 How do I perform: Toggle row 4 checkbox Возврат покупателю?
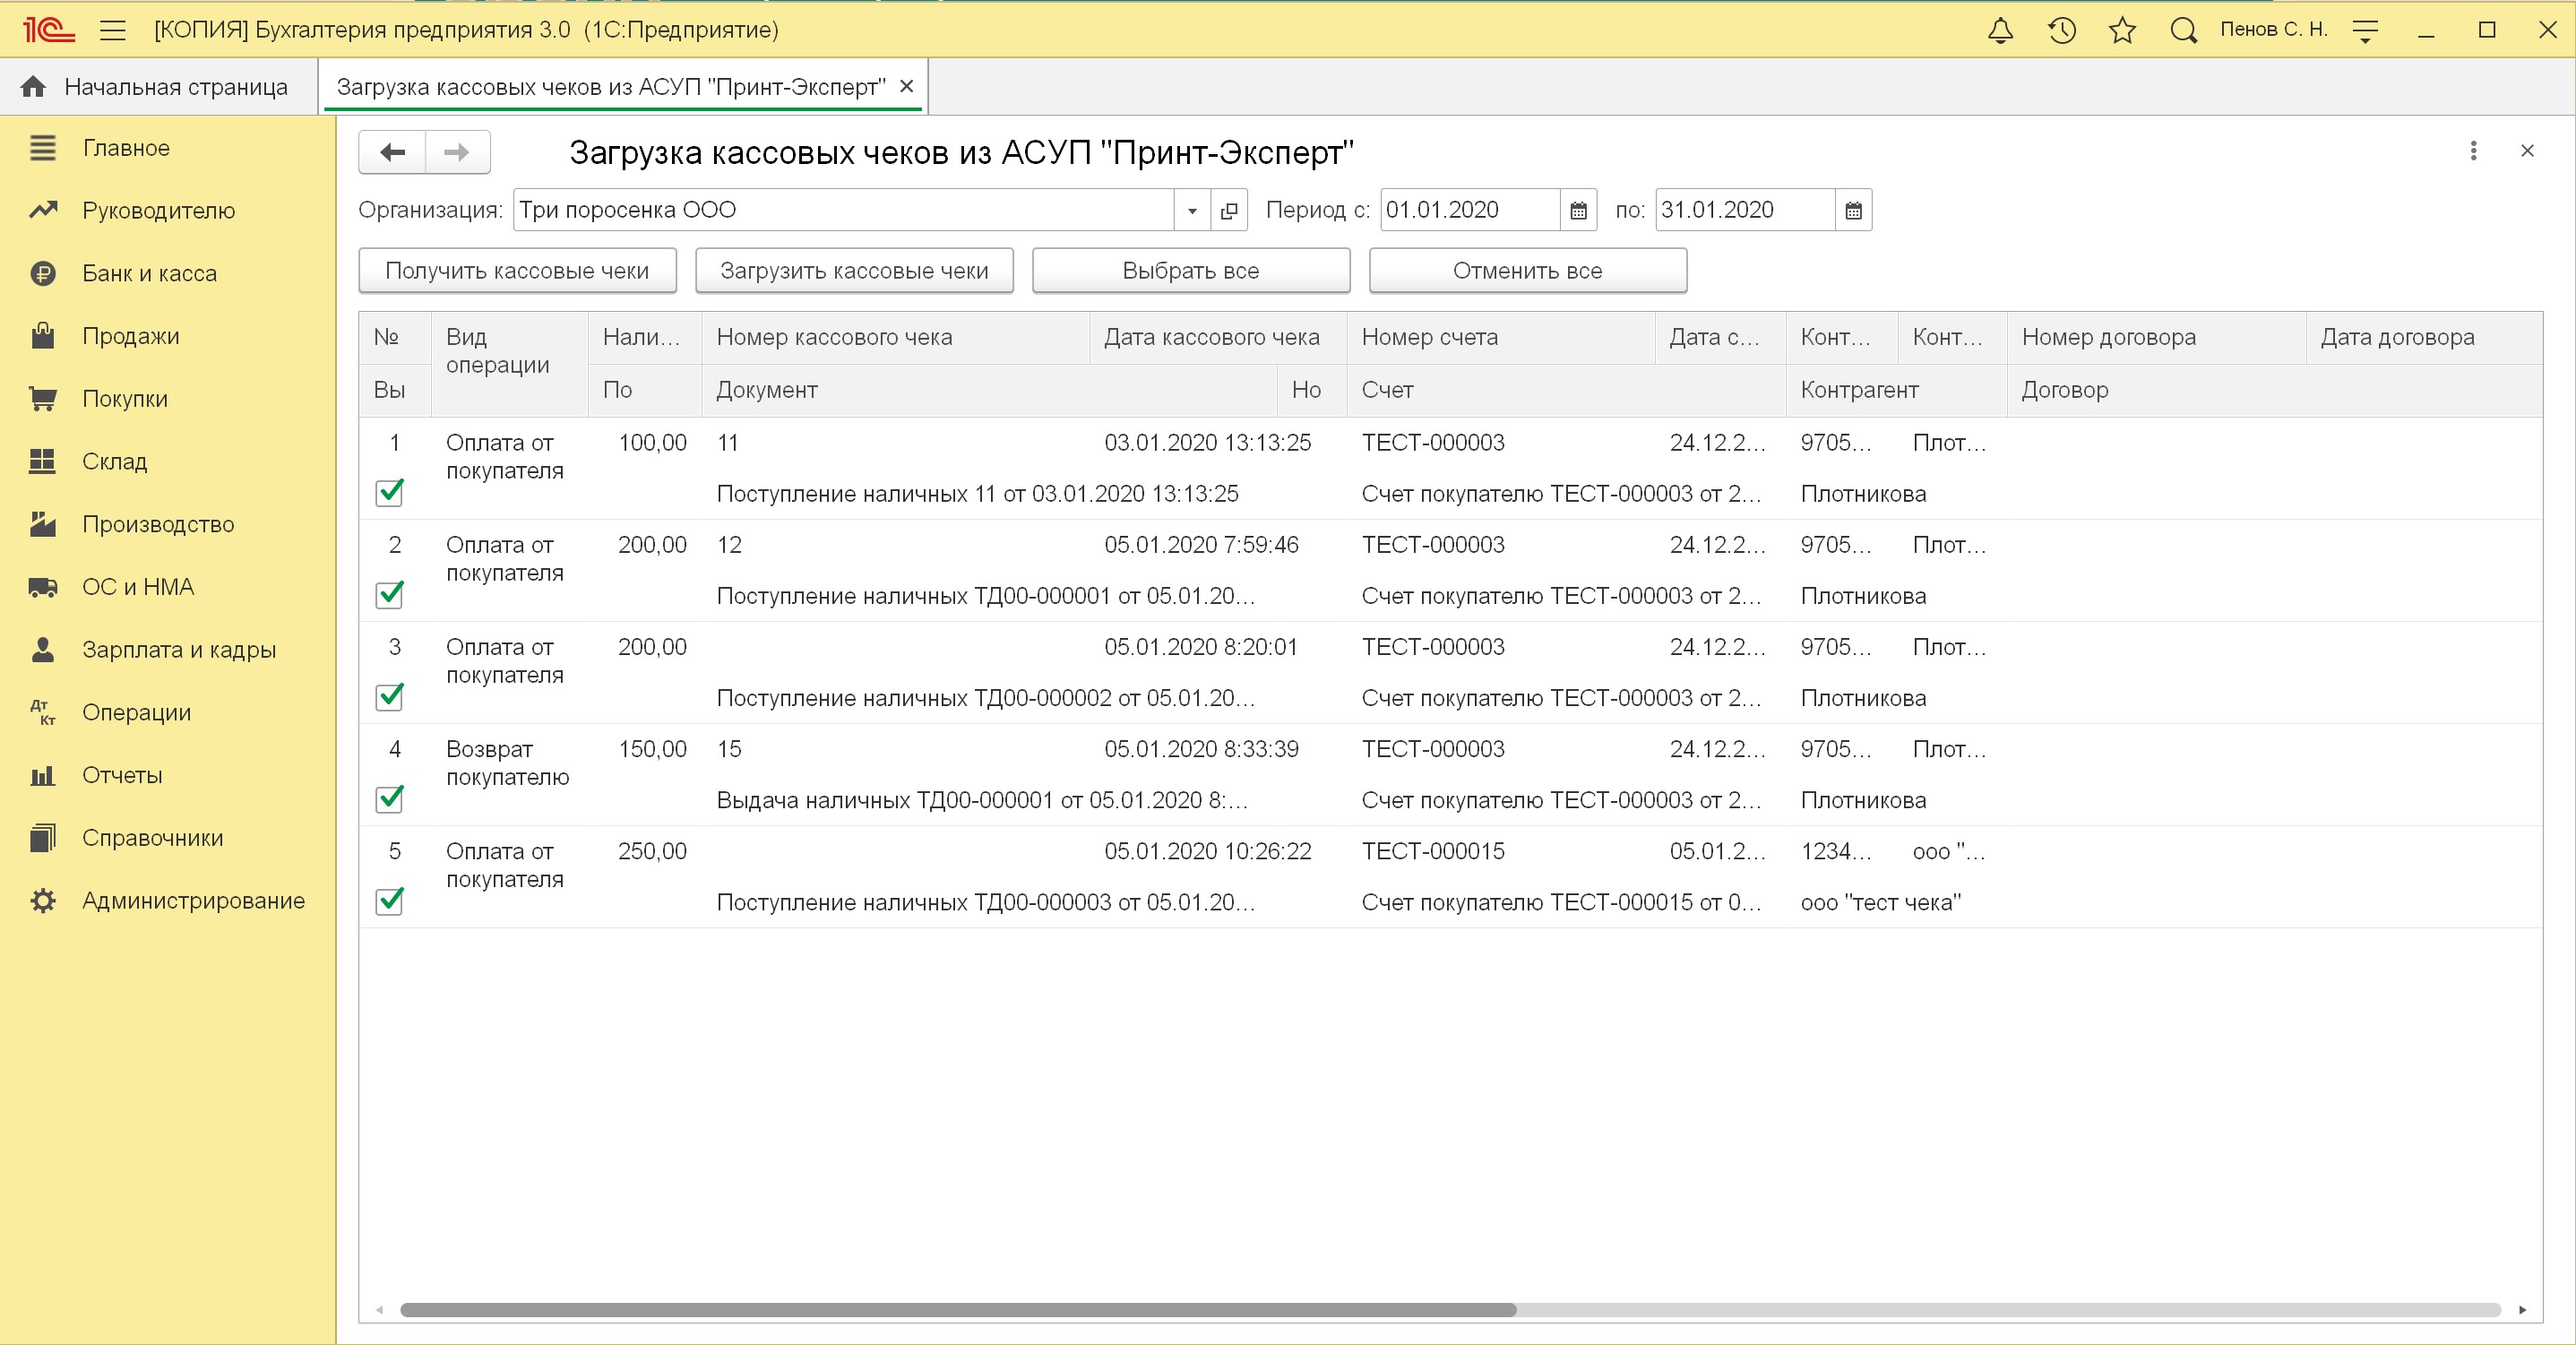point(389,799)
